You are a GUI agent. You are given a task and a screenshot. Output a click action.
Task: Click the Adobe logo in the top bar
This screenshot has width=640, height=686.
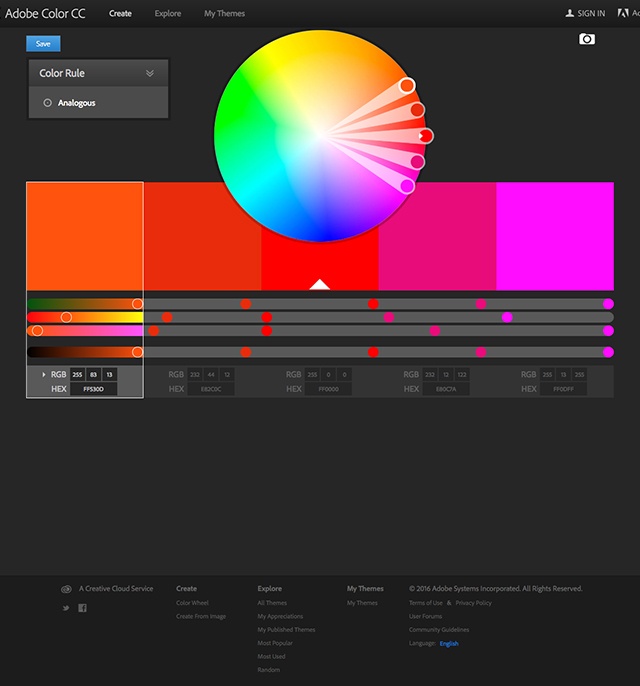(623, 13)
